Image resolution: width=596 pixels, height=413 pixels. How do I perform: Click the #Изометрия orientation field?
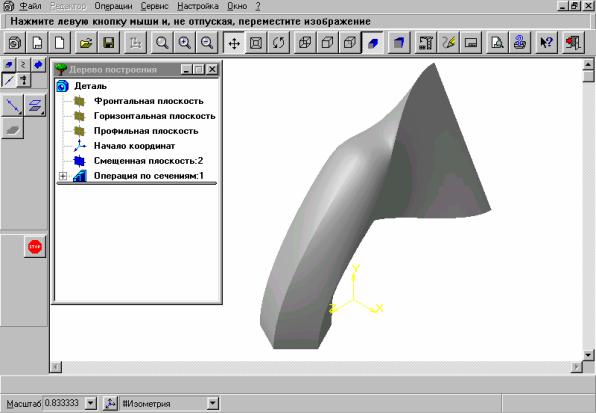tap(164, 403)
